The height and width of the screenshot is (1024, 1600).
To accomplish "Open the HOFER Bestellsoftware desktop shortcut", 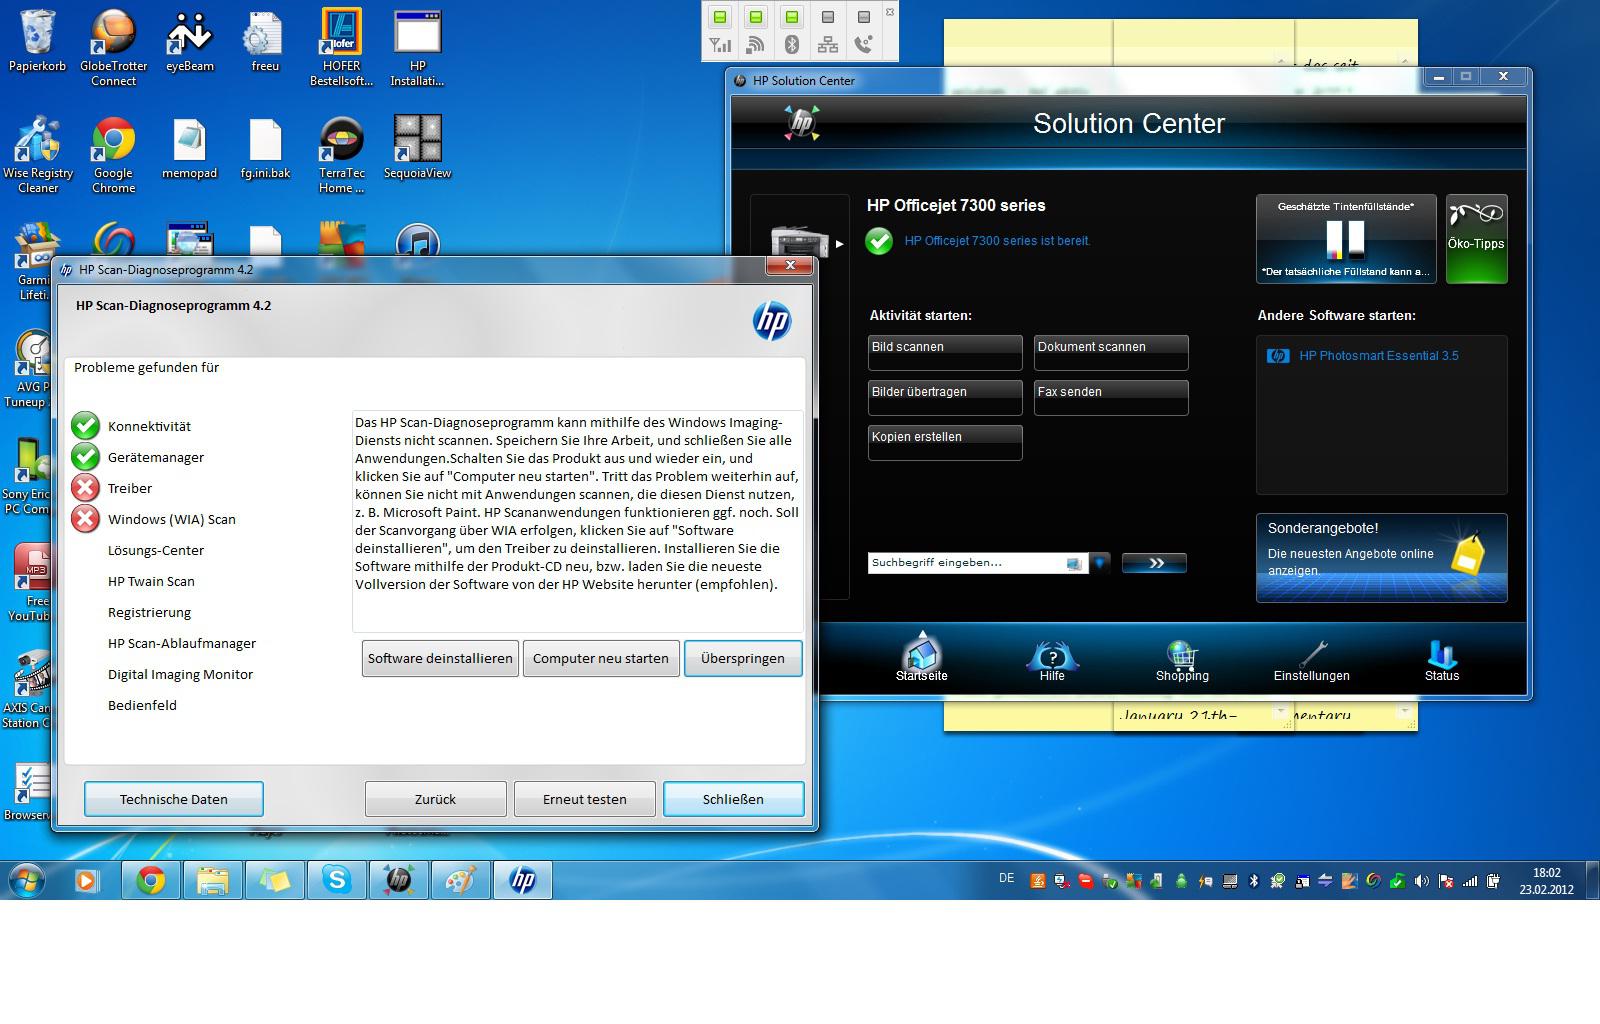I will [x=341, y=47].
